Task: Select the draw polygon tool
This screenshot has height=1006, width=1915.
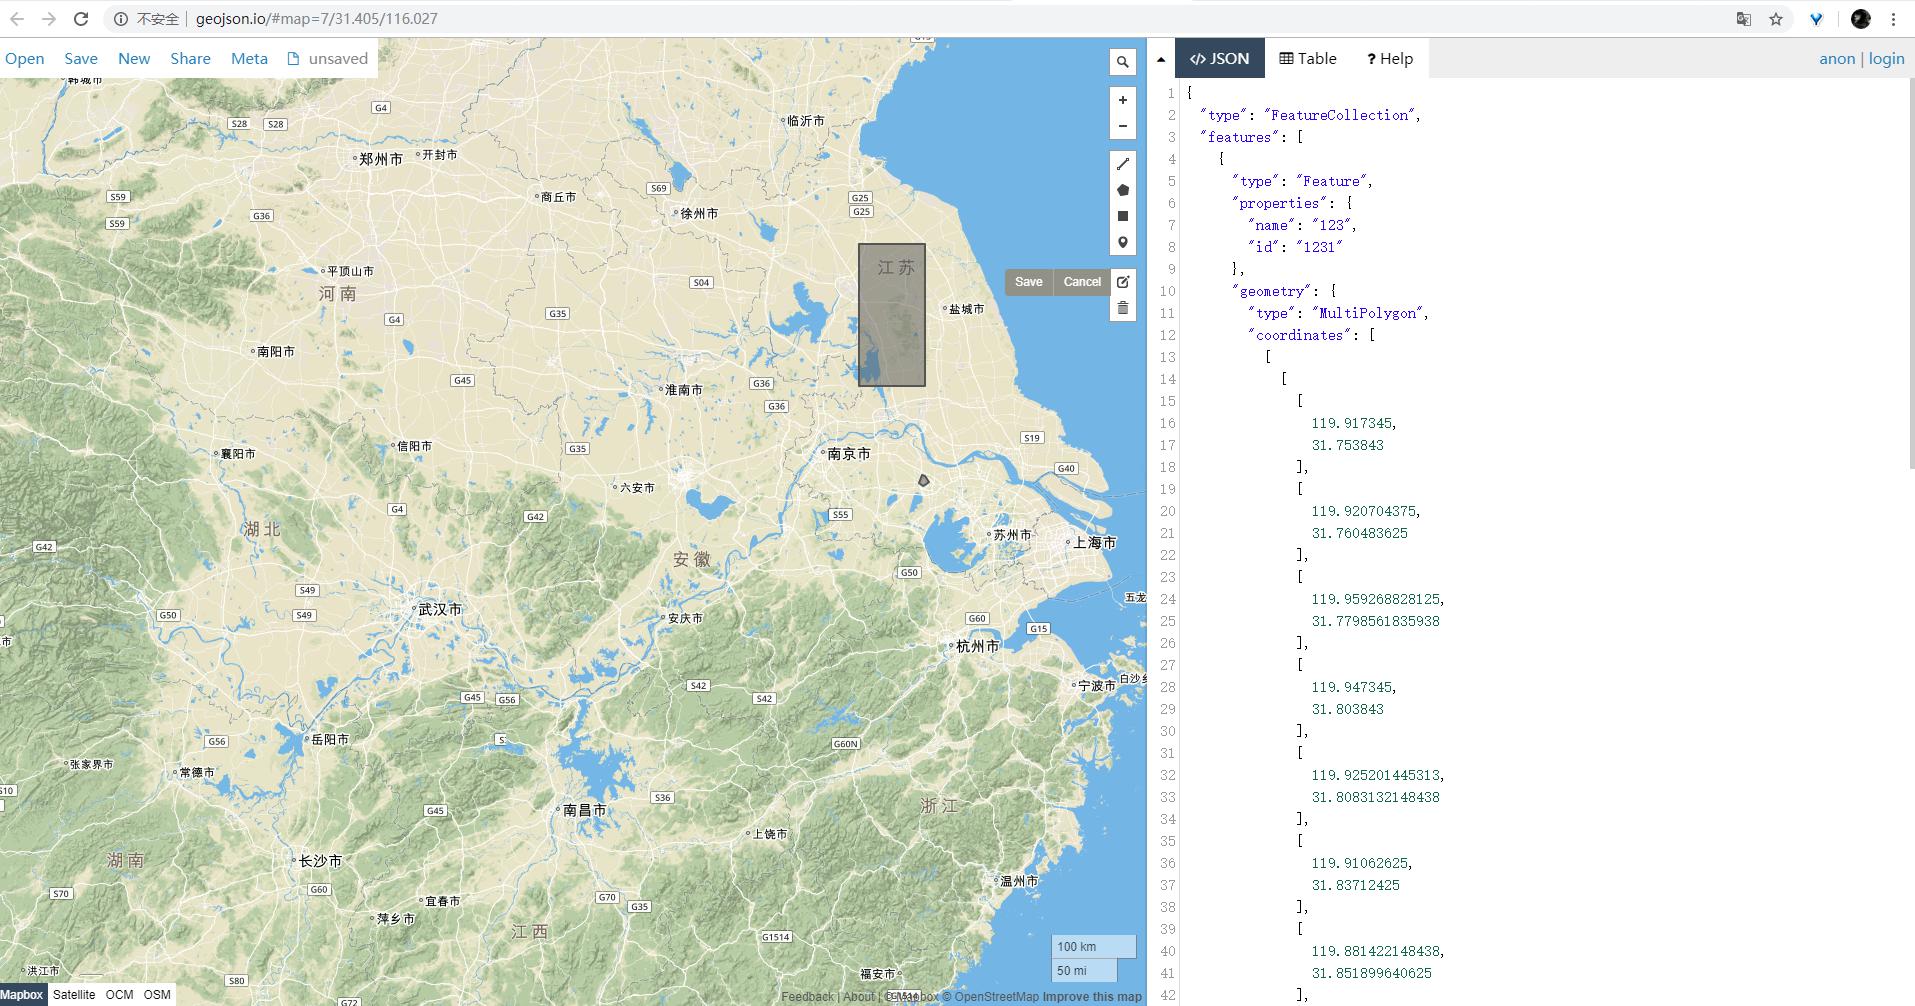Action: click(1122, 189)
